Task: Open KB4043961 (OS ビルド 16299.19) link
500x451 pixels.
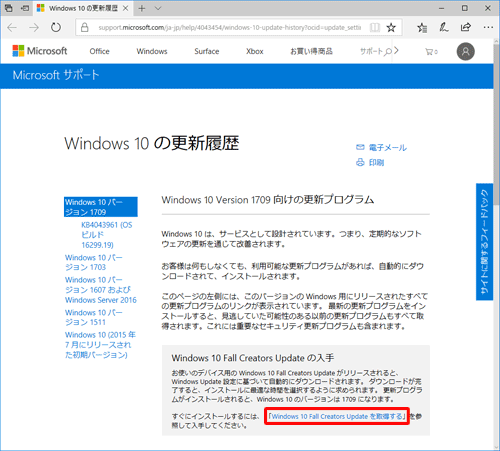Action: [107, 235]
